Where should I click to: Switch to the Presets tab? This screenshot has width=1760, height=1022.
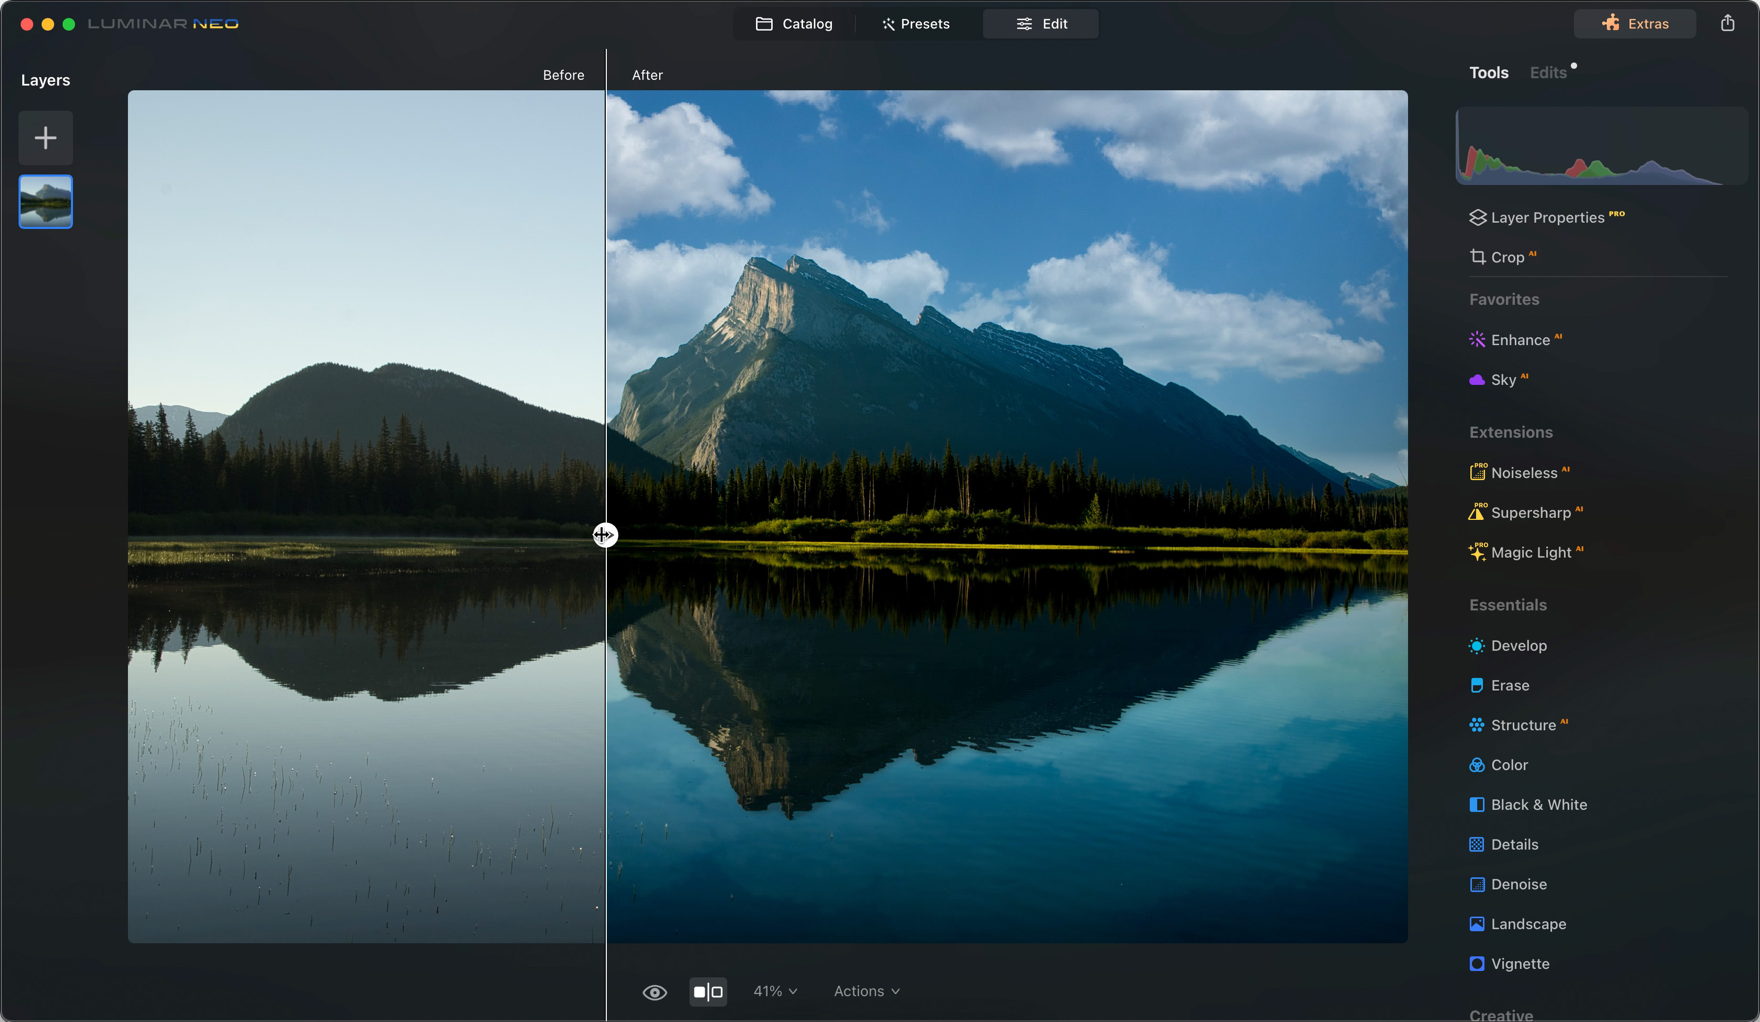916,24
